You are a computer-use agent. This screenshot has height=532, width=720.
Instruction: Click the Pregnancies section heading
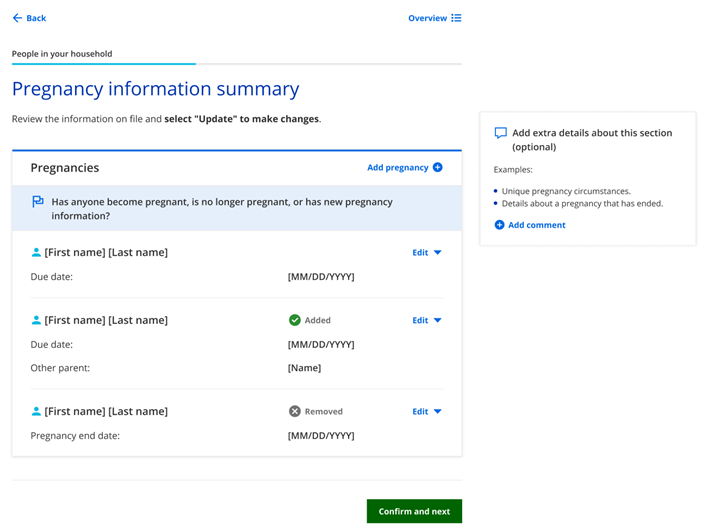pyautogui.click(x=65, y=168)
